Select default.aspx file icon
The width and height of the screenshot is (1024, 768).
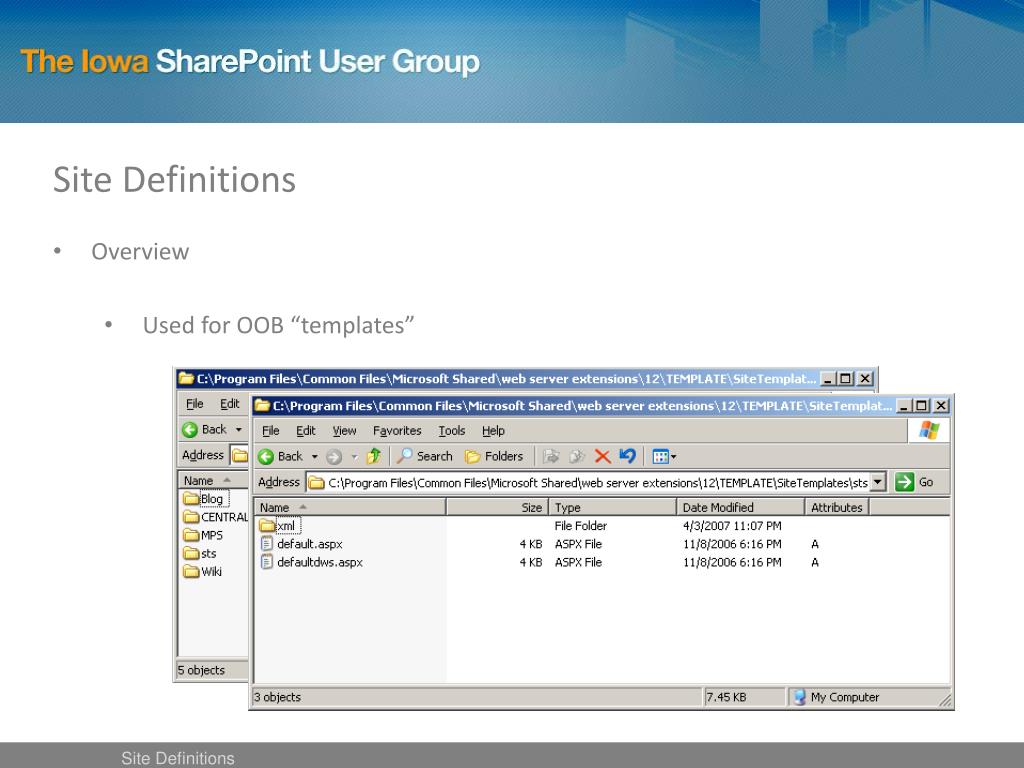point(266,544)
